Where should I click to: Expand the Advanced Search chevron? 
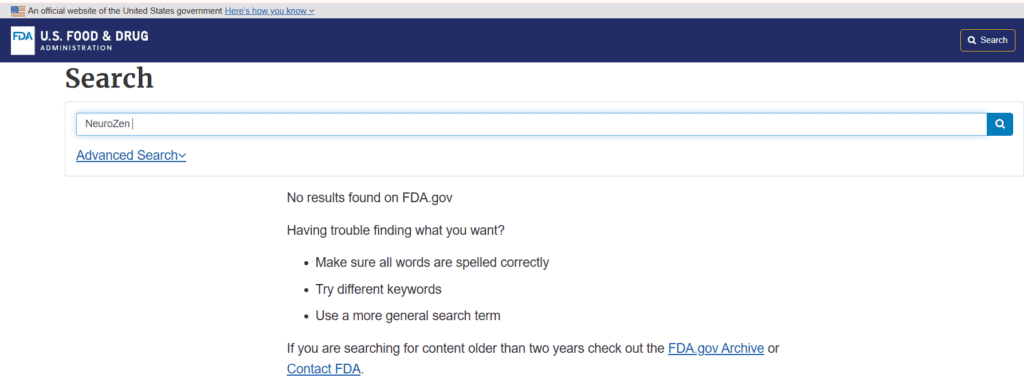[182, 155]
